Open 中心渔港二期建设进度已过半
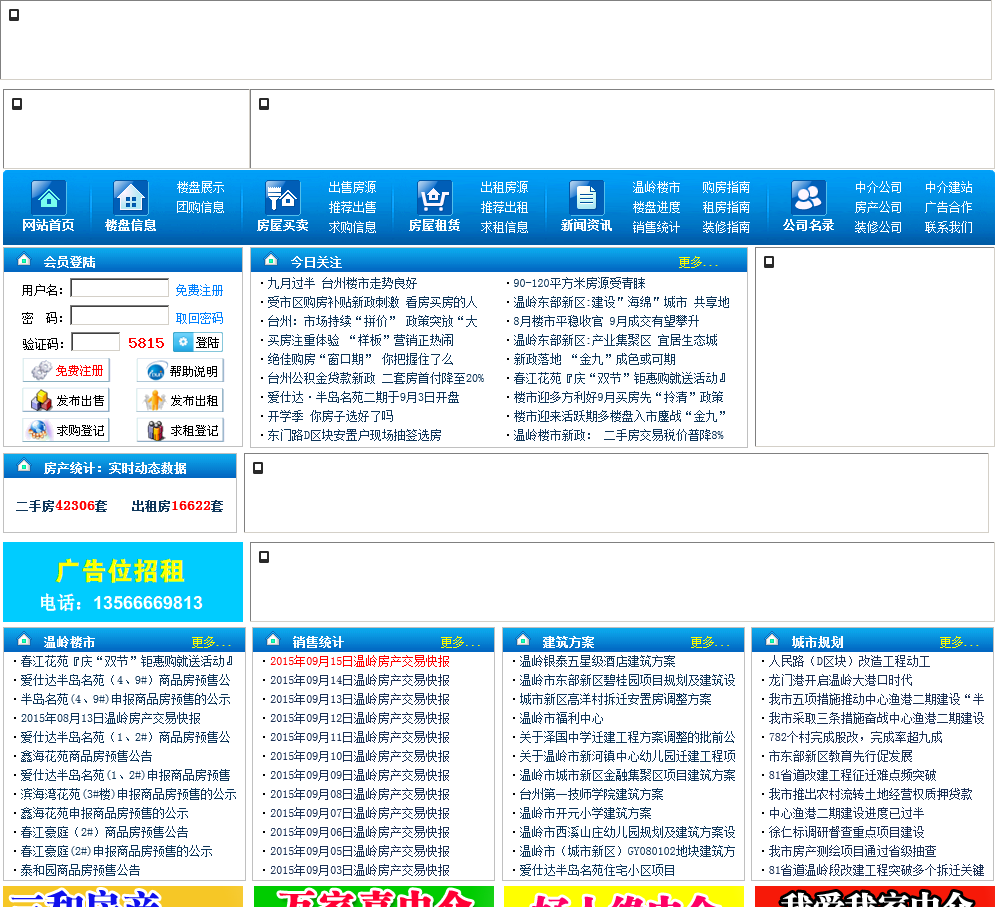The height and width of the screenshot is (907, 998). coord(846,813)
